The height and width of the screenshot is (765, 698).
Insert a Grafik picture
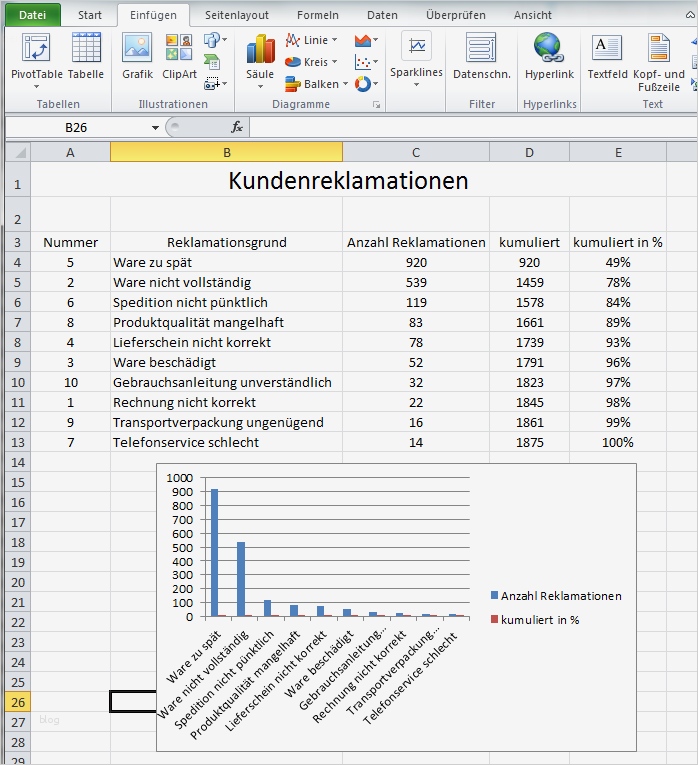[x=137, y=54]
